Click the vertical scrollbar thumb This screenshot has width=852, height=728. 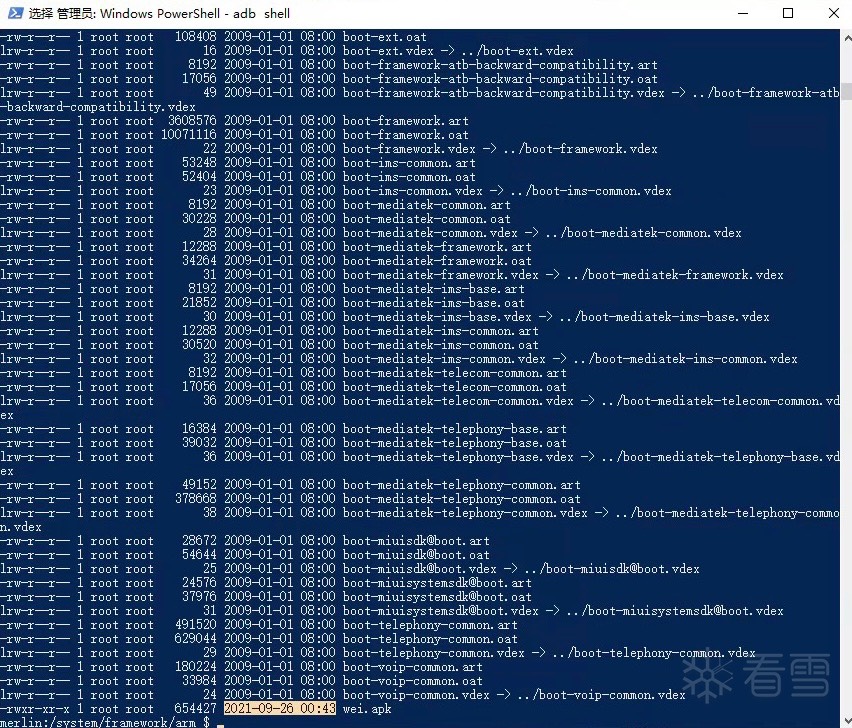click(847, 91)
